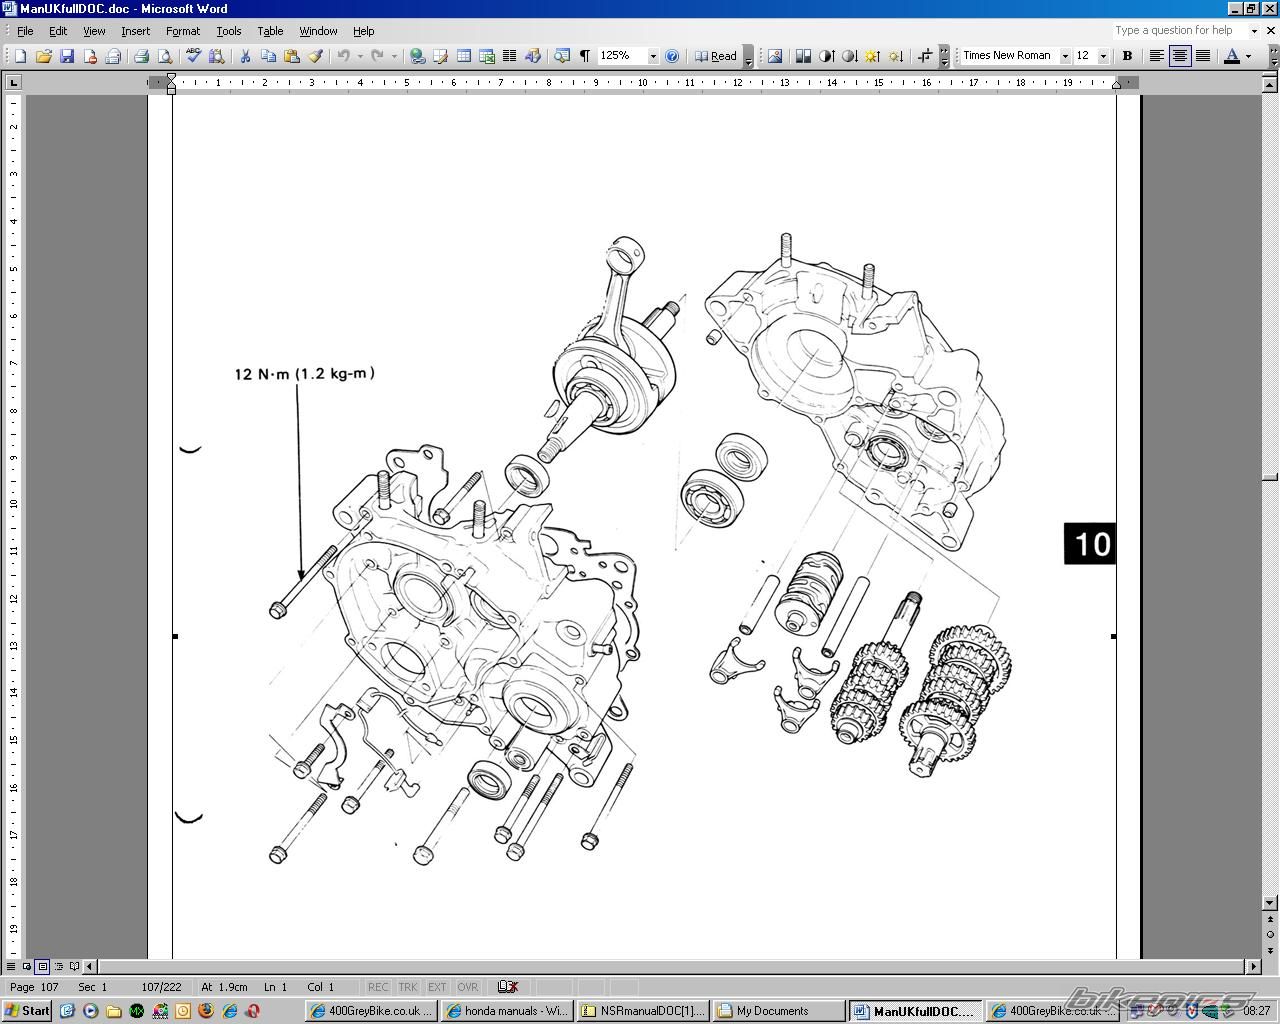Click the Copy icon in the toolbar
Screen dimensions: 1280x1024
click(268, 56)
